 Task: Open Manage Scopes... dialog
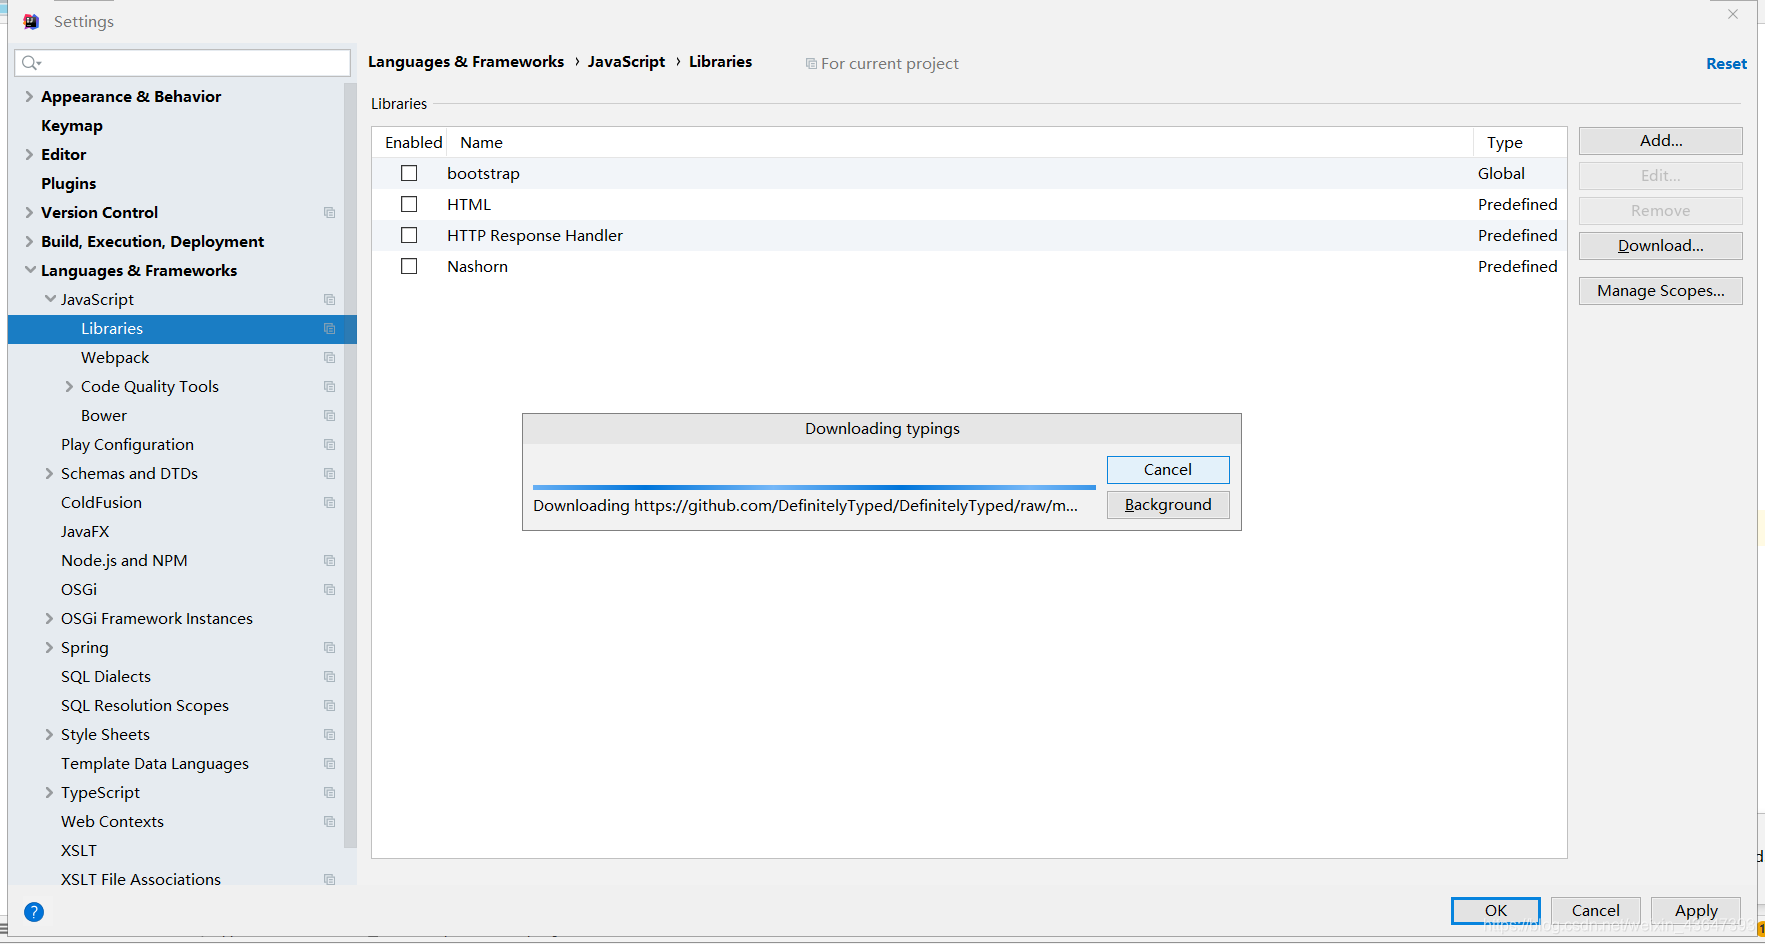click(1661, 291)
